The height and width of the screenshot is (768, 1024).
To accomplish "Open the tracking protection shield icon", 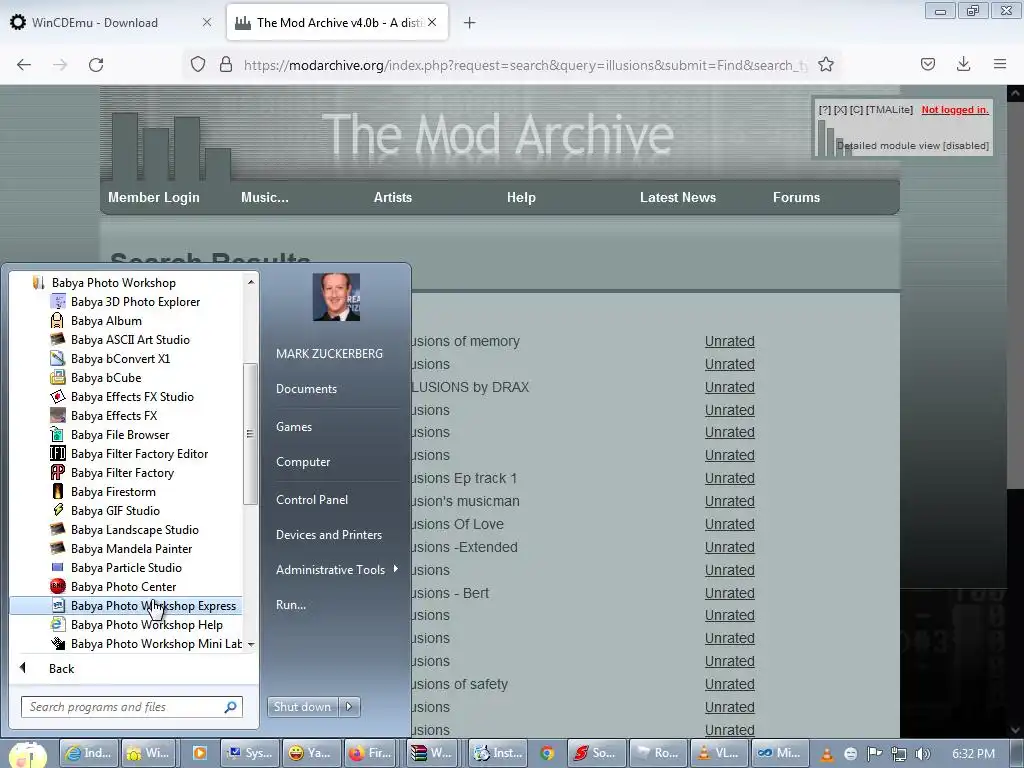I will pos(198,65).
